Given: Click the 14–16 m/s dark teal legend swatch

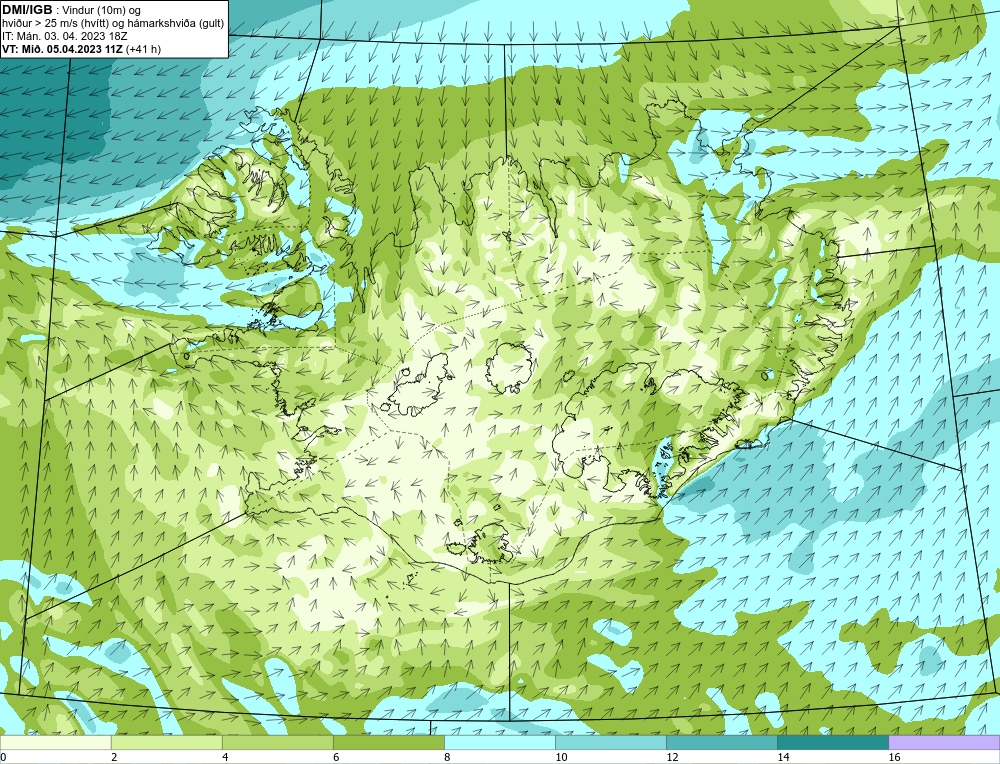Looking at the screenshot, I should coord(833,742).
